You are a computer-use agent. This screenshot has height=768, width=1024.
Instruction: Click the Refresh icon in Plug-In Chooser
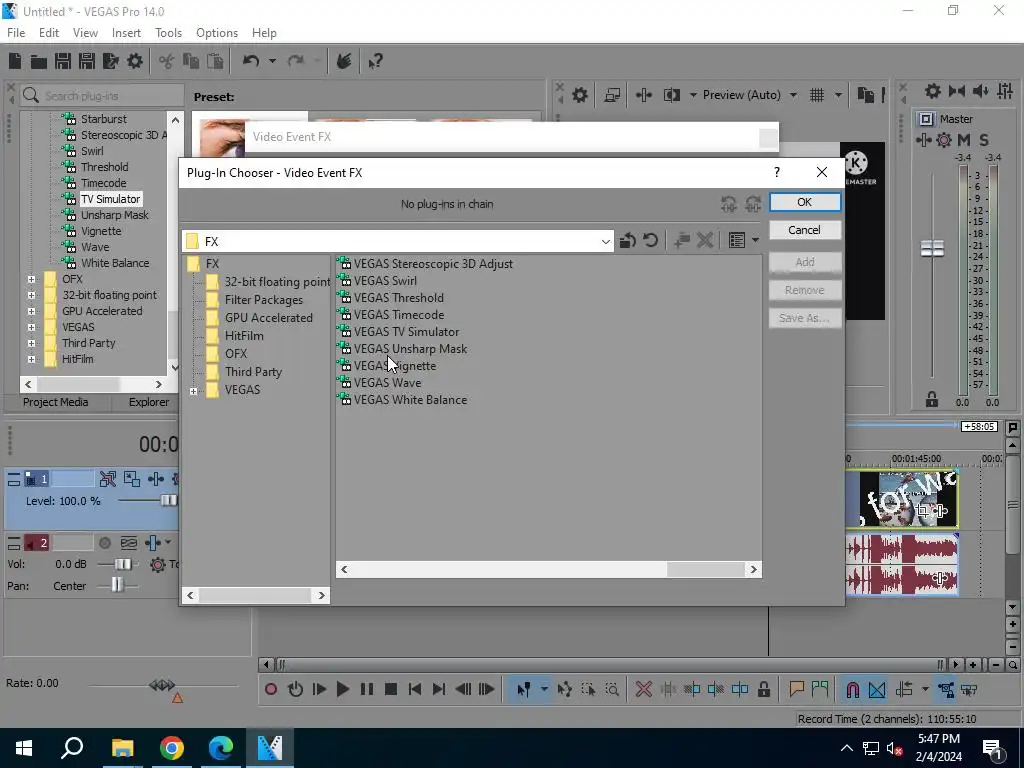tap(650, 240)
